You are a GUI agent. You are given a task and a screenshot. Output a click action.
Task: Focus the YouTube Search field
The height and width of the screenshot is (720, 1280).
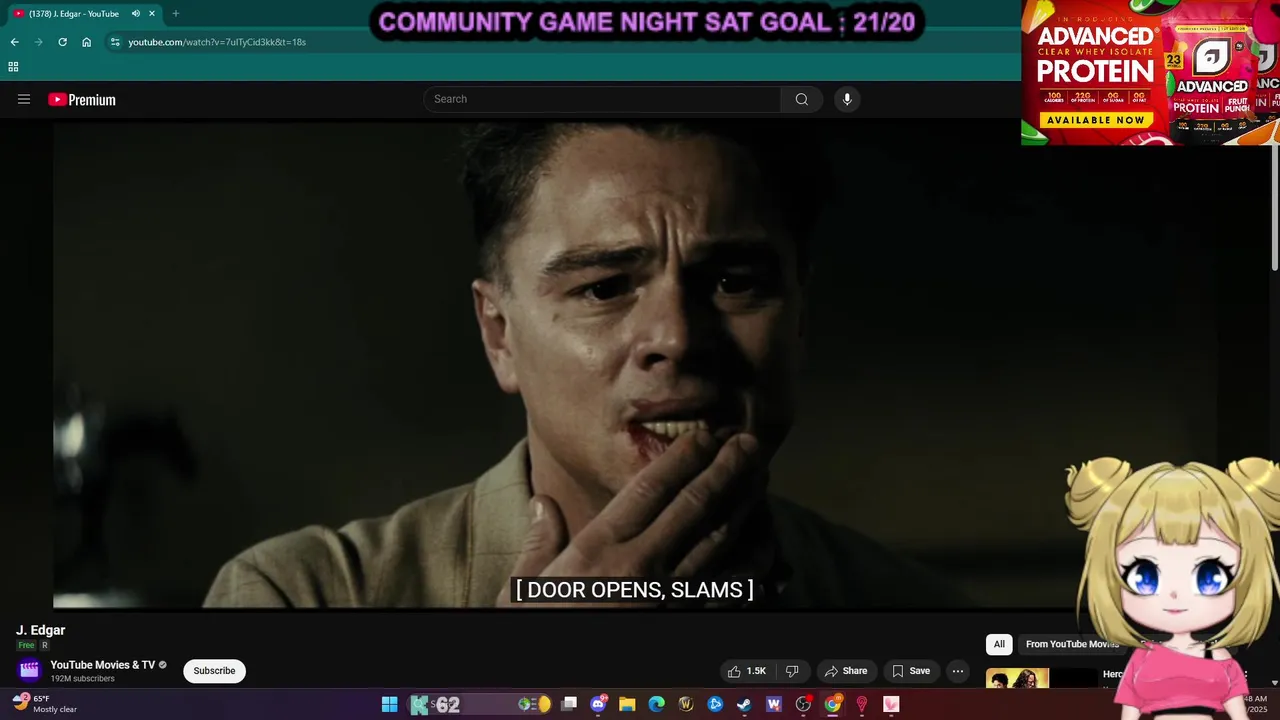(603, 99)
